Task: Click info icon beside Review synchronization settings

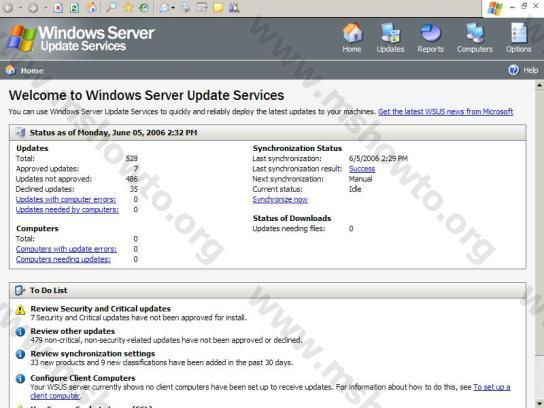Action: [x=20, y=354]
